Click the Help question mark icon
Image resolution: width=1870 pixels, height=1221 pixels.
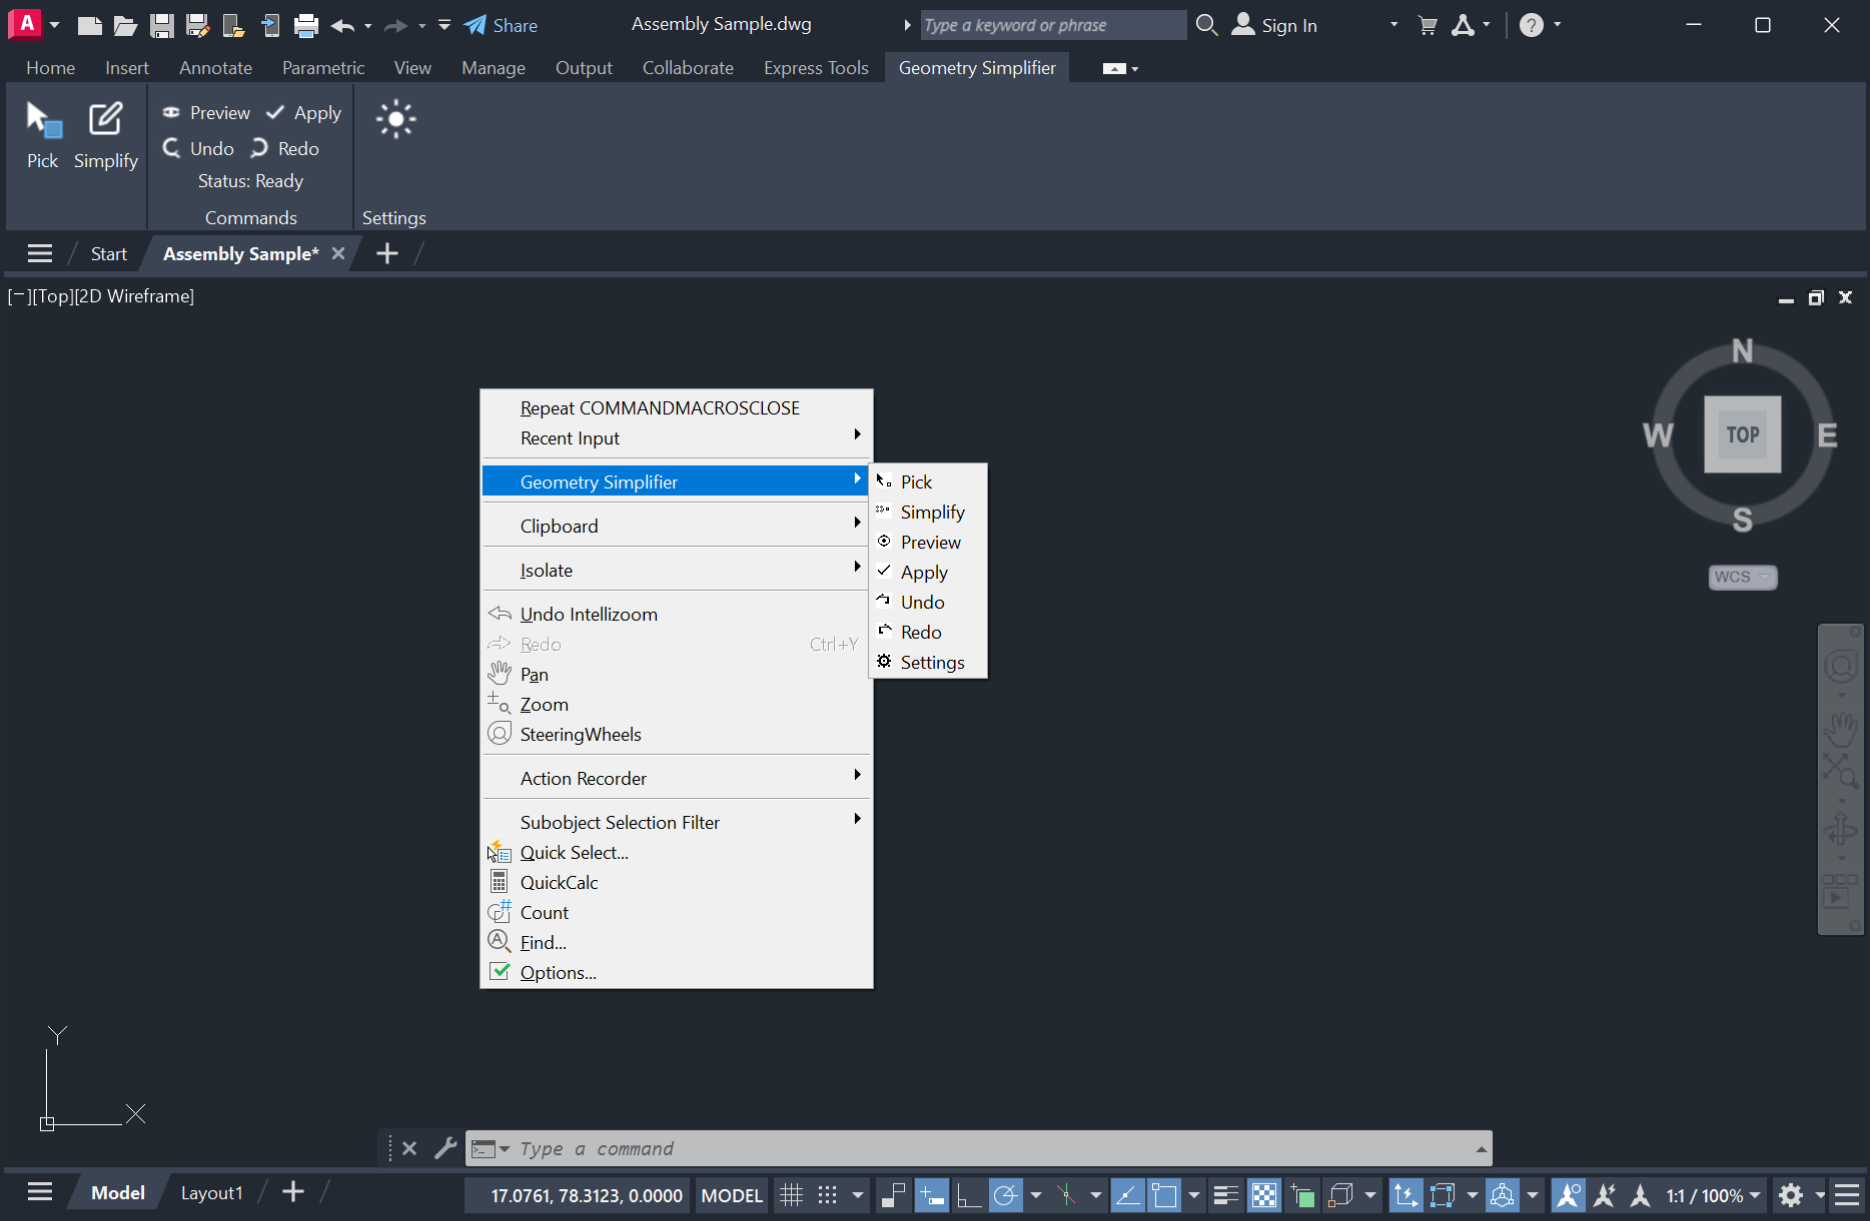(x=1531, y=25)
